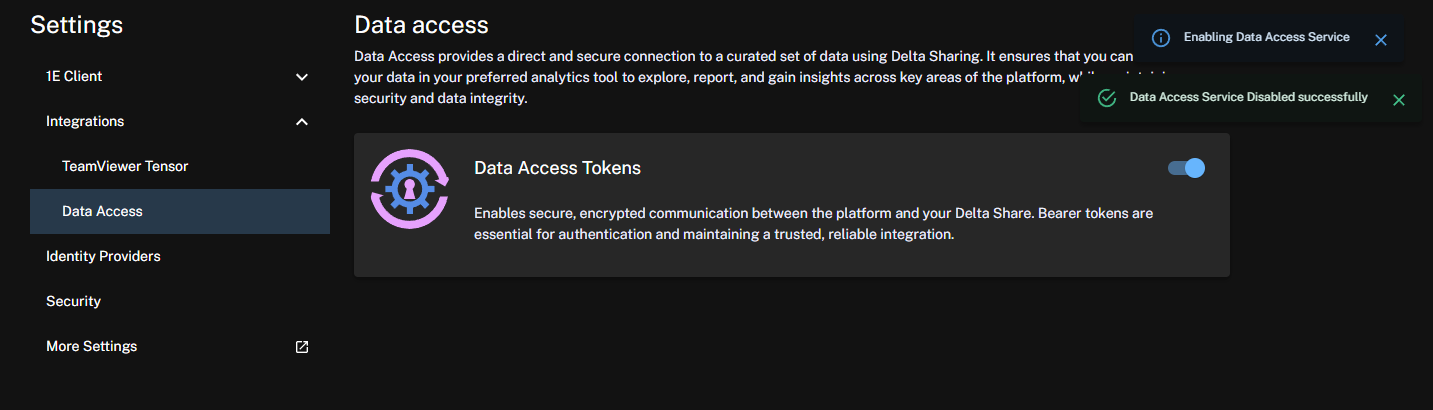Click the green checkmark success icon
Screen dimensions: 1433x410
pyautogui.click(x=1106, y=98)
